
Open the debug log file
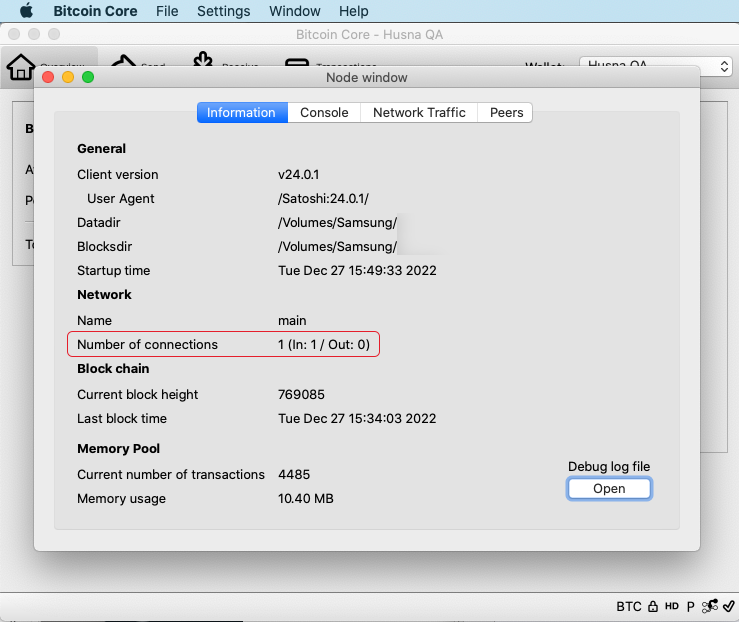(609, 489)
